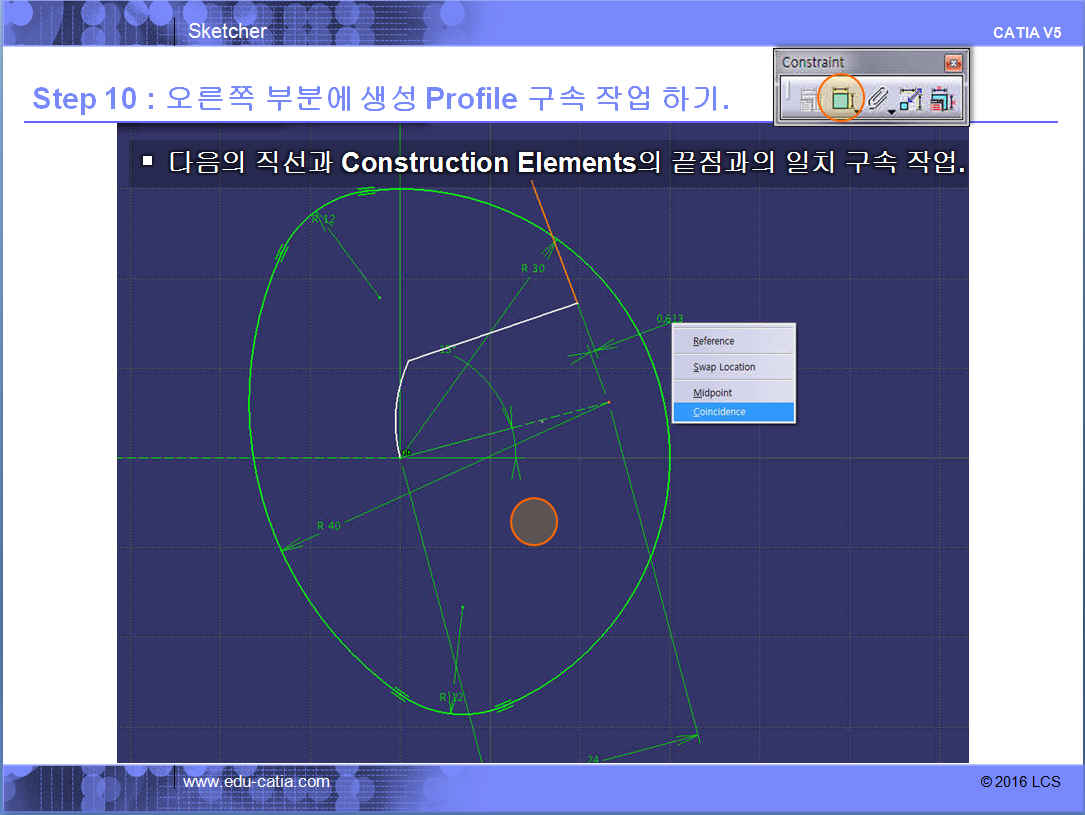The image size is (1085, 815).
Task: Select the R 40 radius dimension
Action: 328,525
